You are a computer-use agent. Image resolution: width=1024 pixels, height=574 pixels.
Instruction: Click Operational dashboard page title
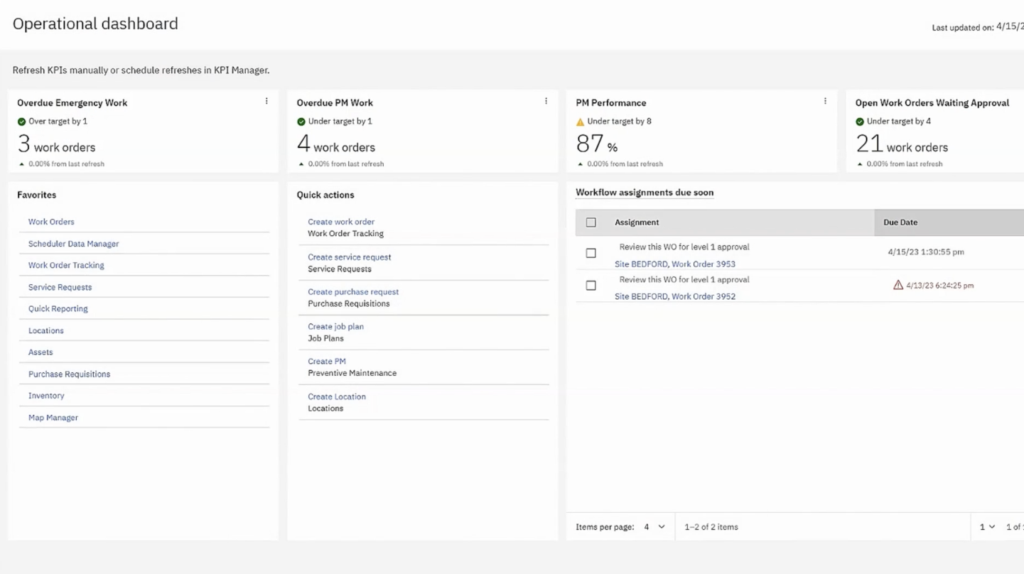coord(95,24)
